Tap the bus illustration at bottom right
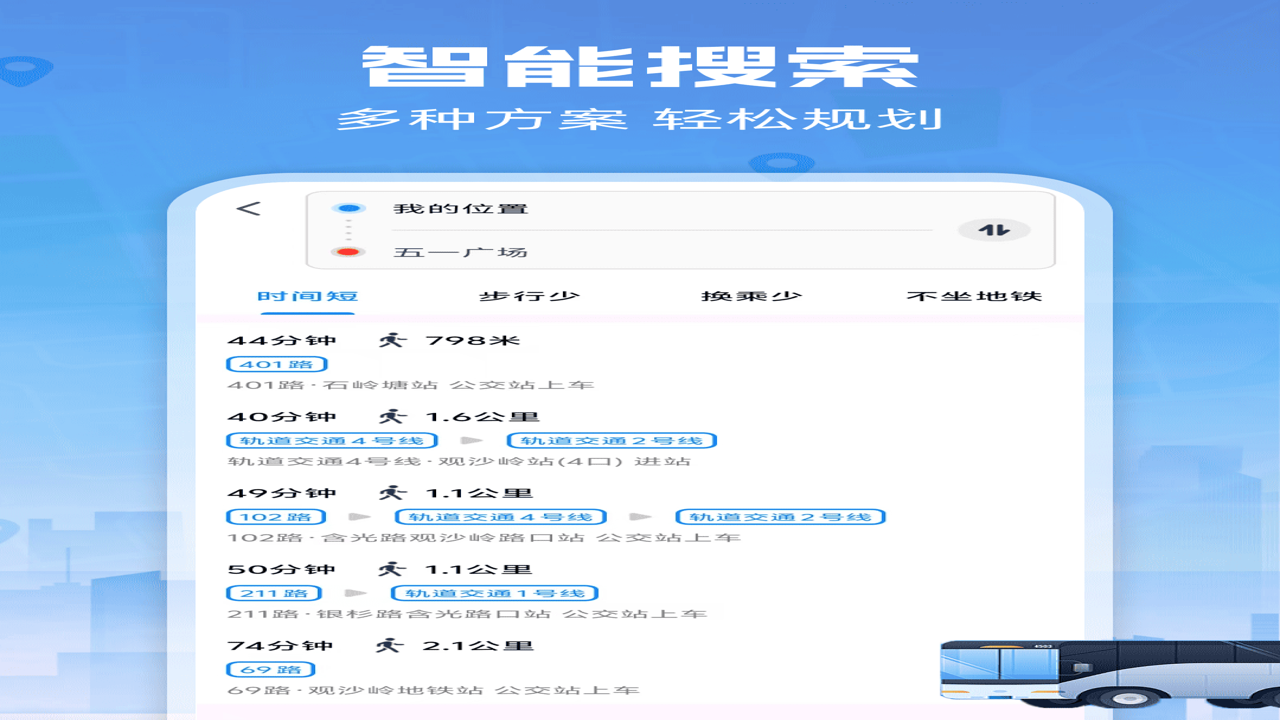Viewport: 1280px width, 720px height. click(1109, 675)
